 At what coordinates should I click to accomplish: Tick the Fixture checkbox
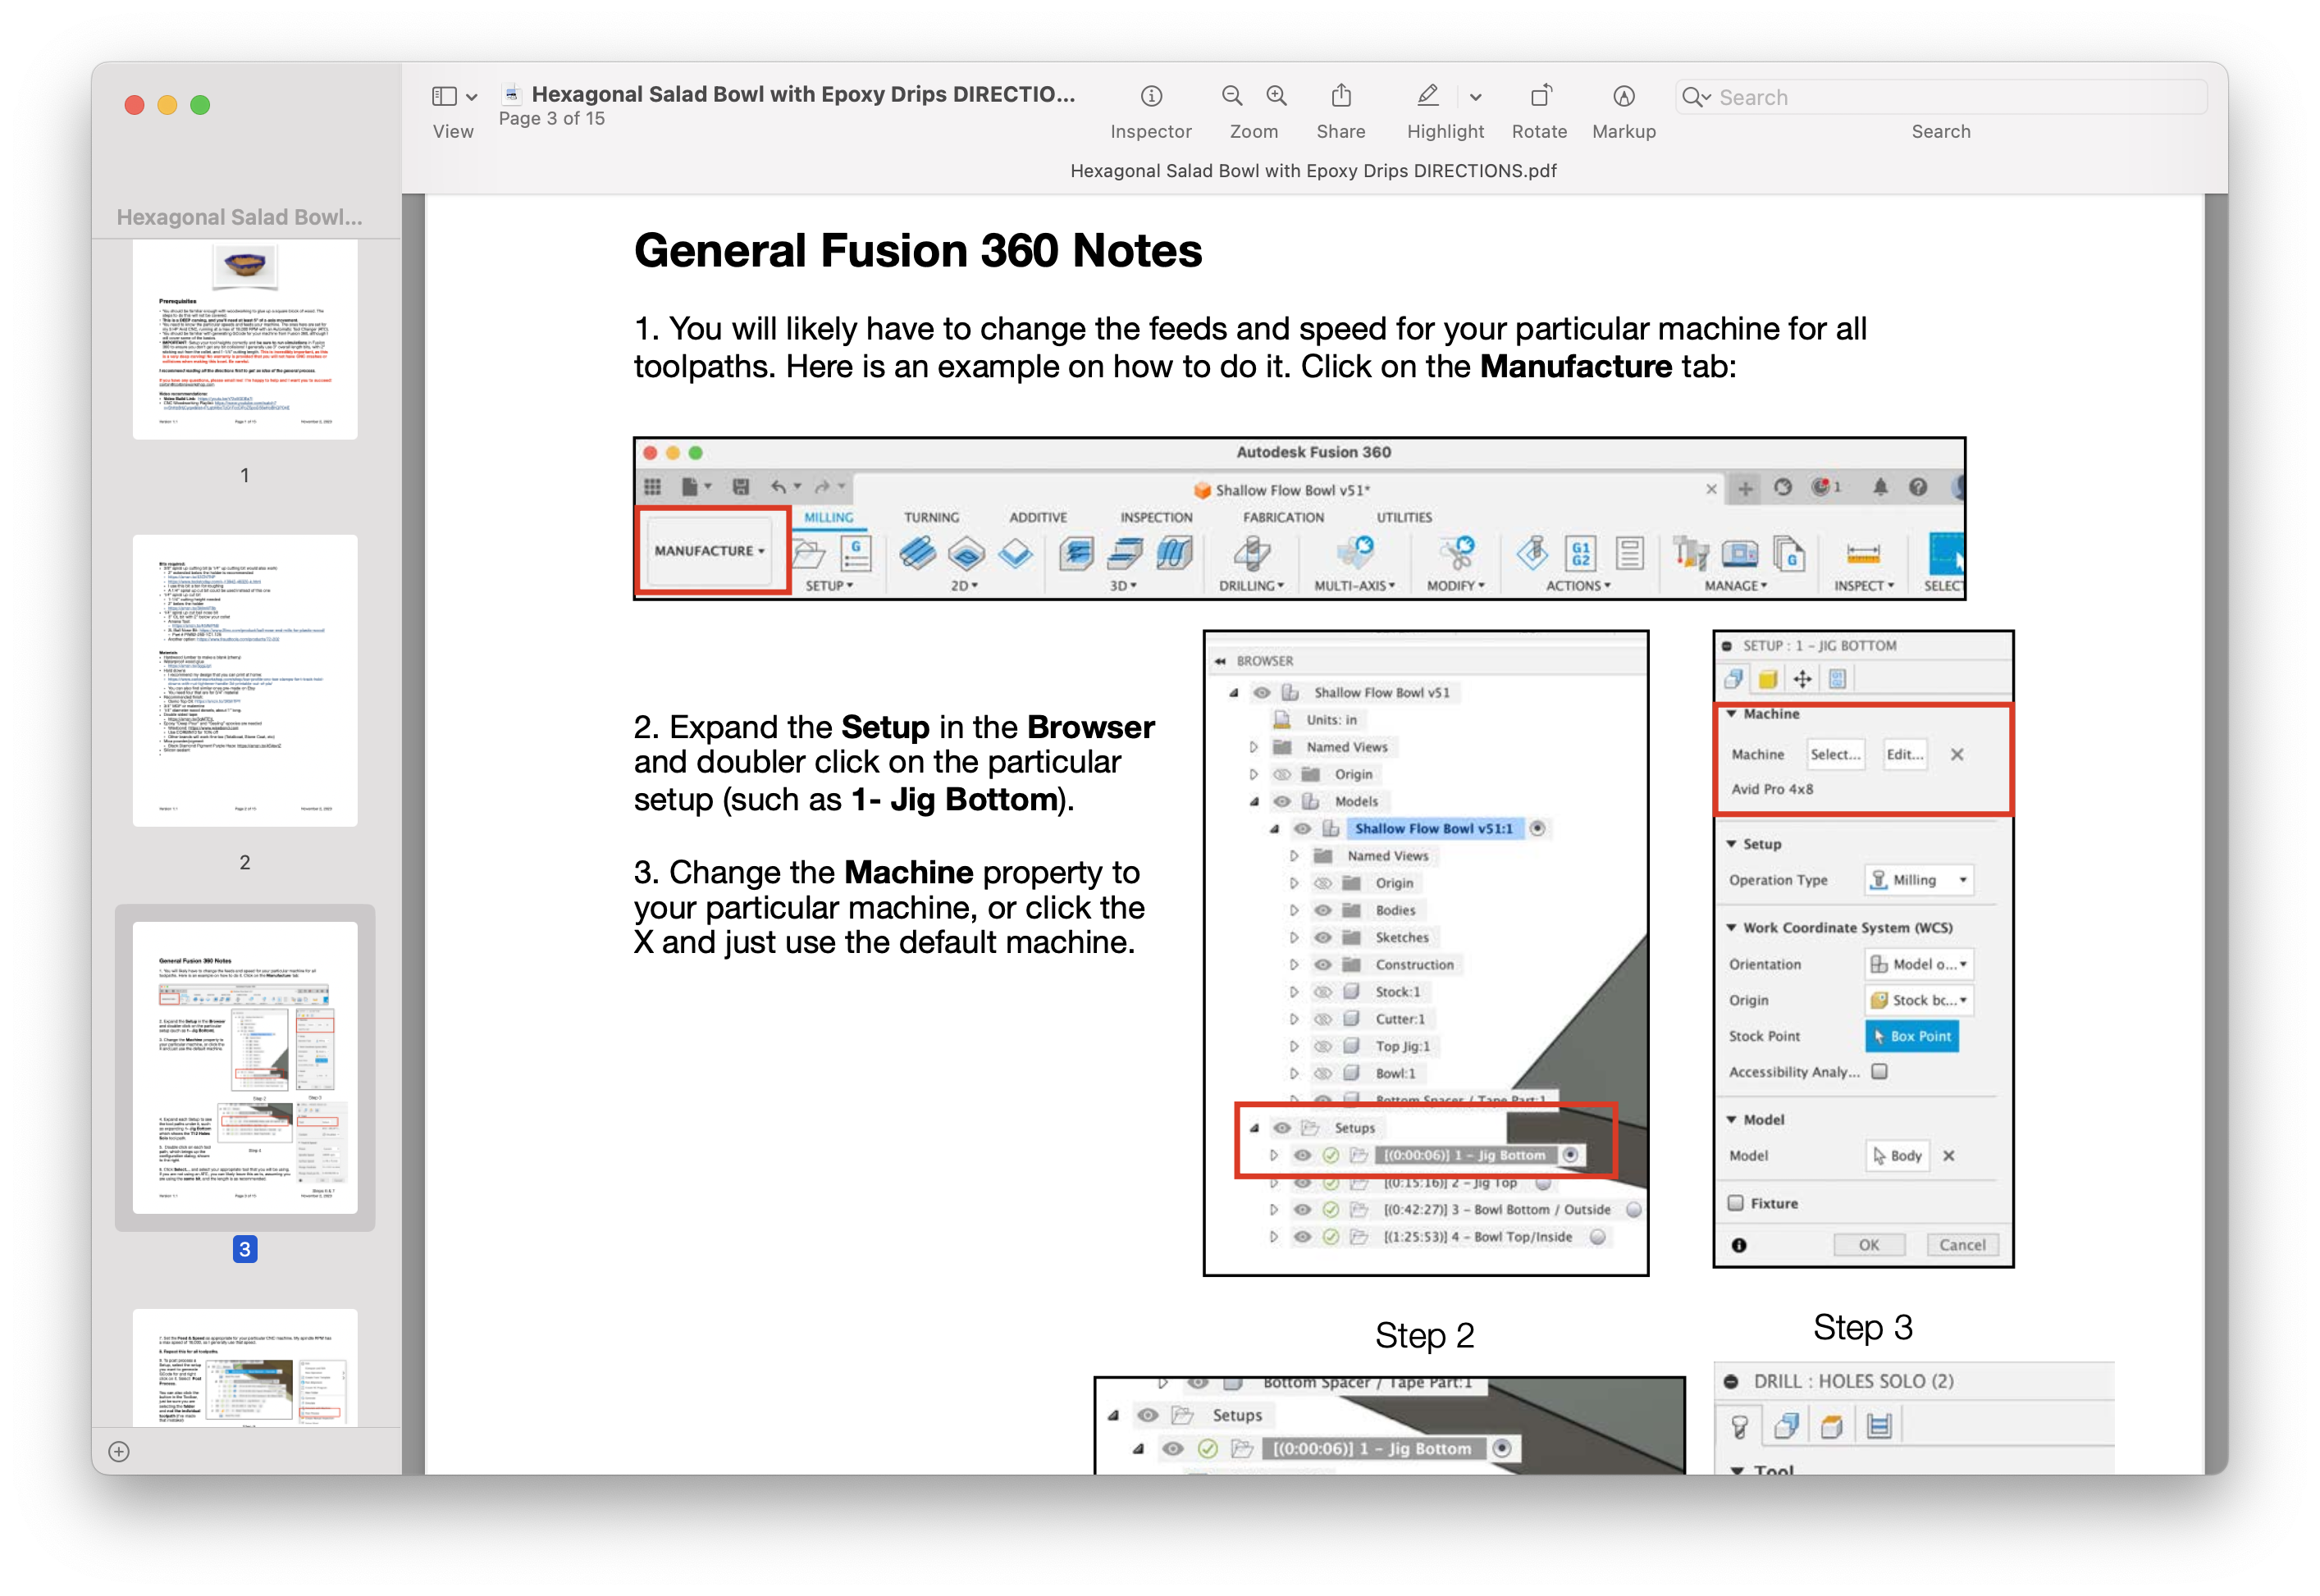point(1736,1203)
